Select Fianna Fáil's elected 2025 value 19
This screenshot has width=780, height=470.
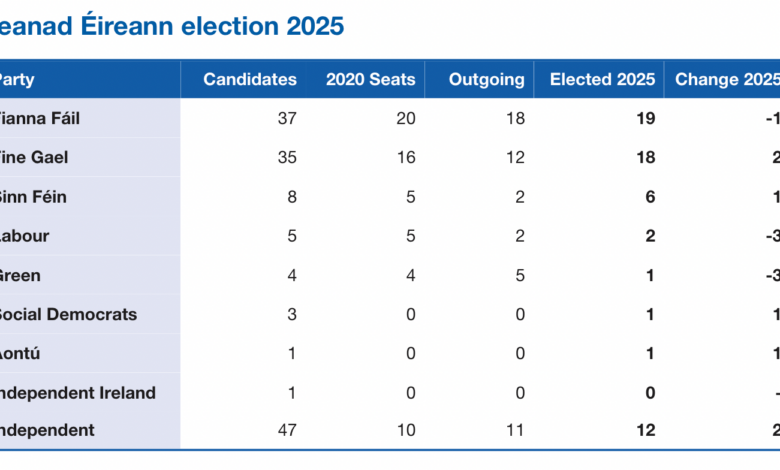tap(645, 119)
